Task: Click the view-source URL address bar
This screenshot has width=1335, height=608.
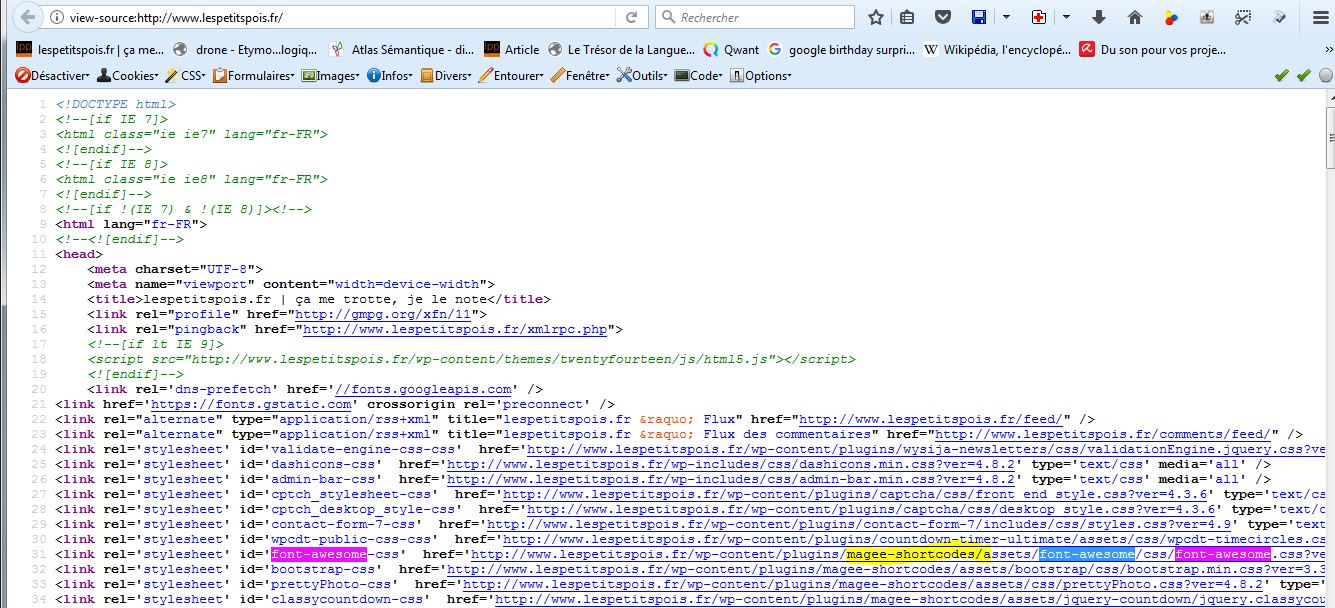Action: pos(330,17)
